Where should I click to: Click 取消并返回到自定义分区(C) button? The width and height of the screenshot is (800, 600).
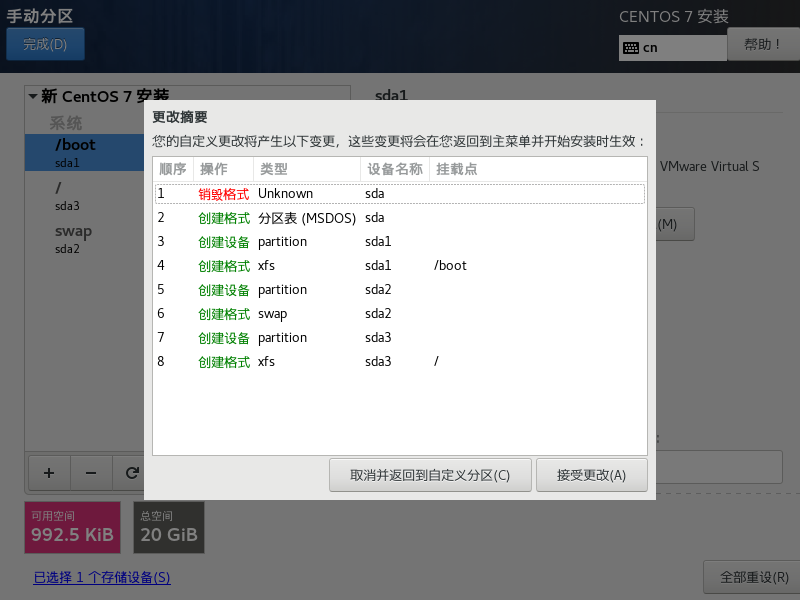(x=430, y=475)
